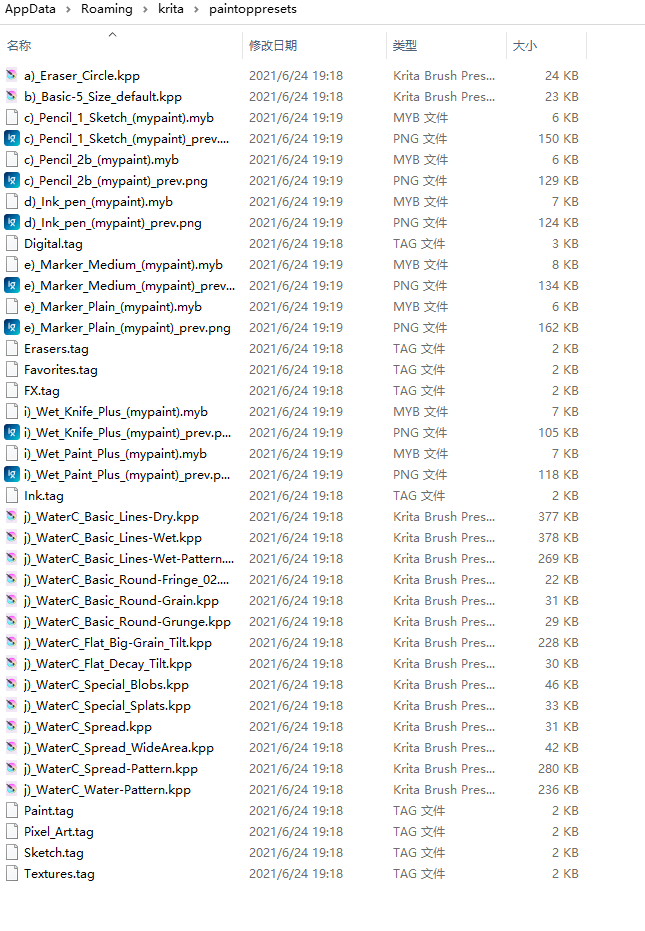Go to krita folder in breadcrumb
645x931 pixels.
pyautogui.click(x=170, y=9)
